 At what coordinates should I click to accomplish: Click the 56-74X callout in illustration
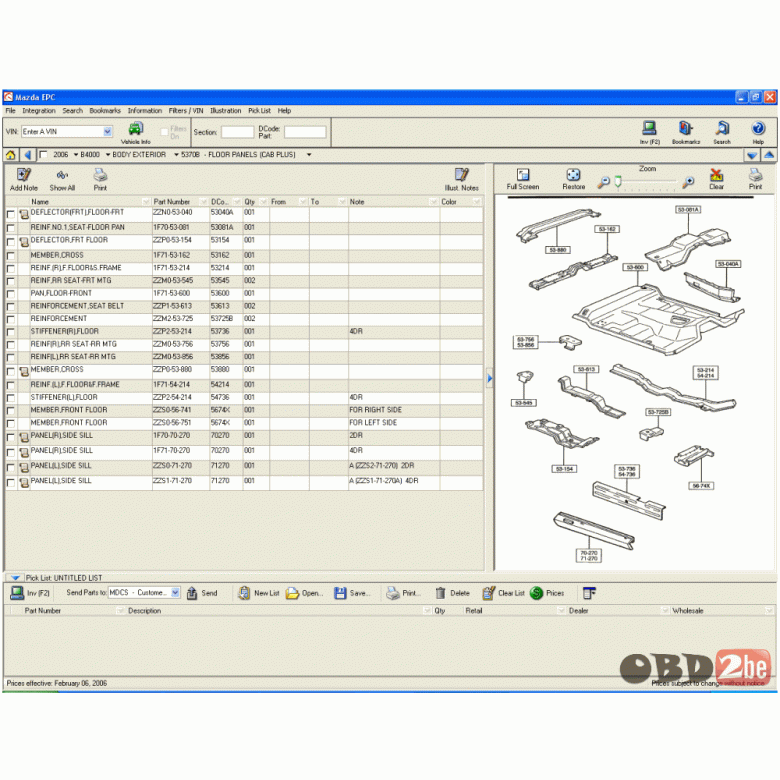coord(701,486)
